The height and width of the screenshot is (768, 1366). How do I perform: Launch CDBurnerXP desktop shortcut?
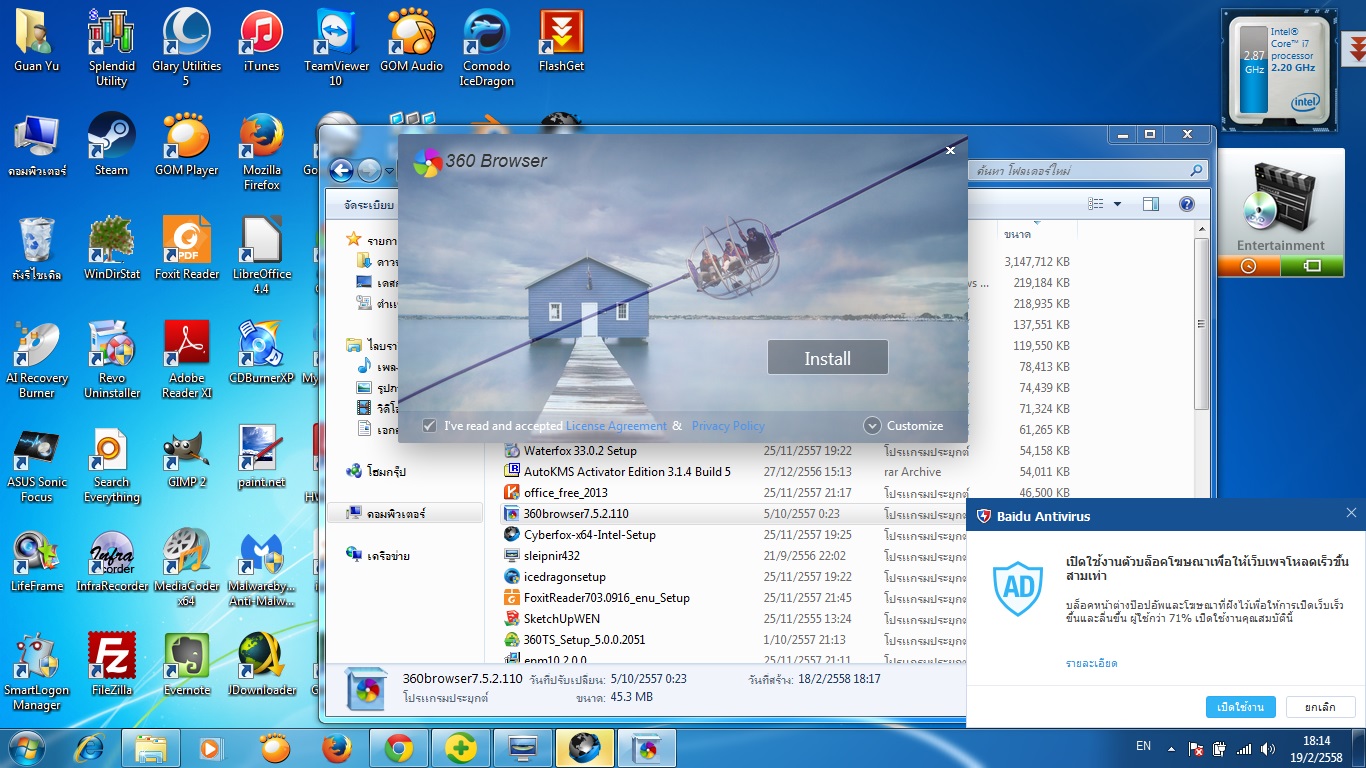click(x=261, y=353)
